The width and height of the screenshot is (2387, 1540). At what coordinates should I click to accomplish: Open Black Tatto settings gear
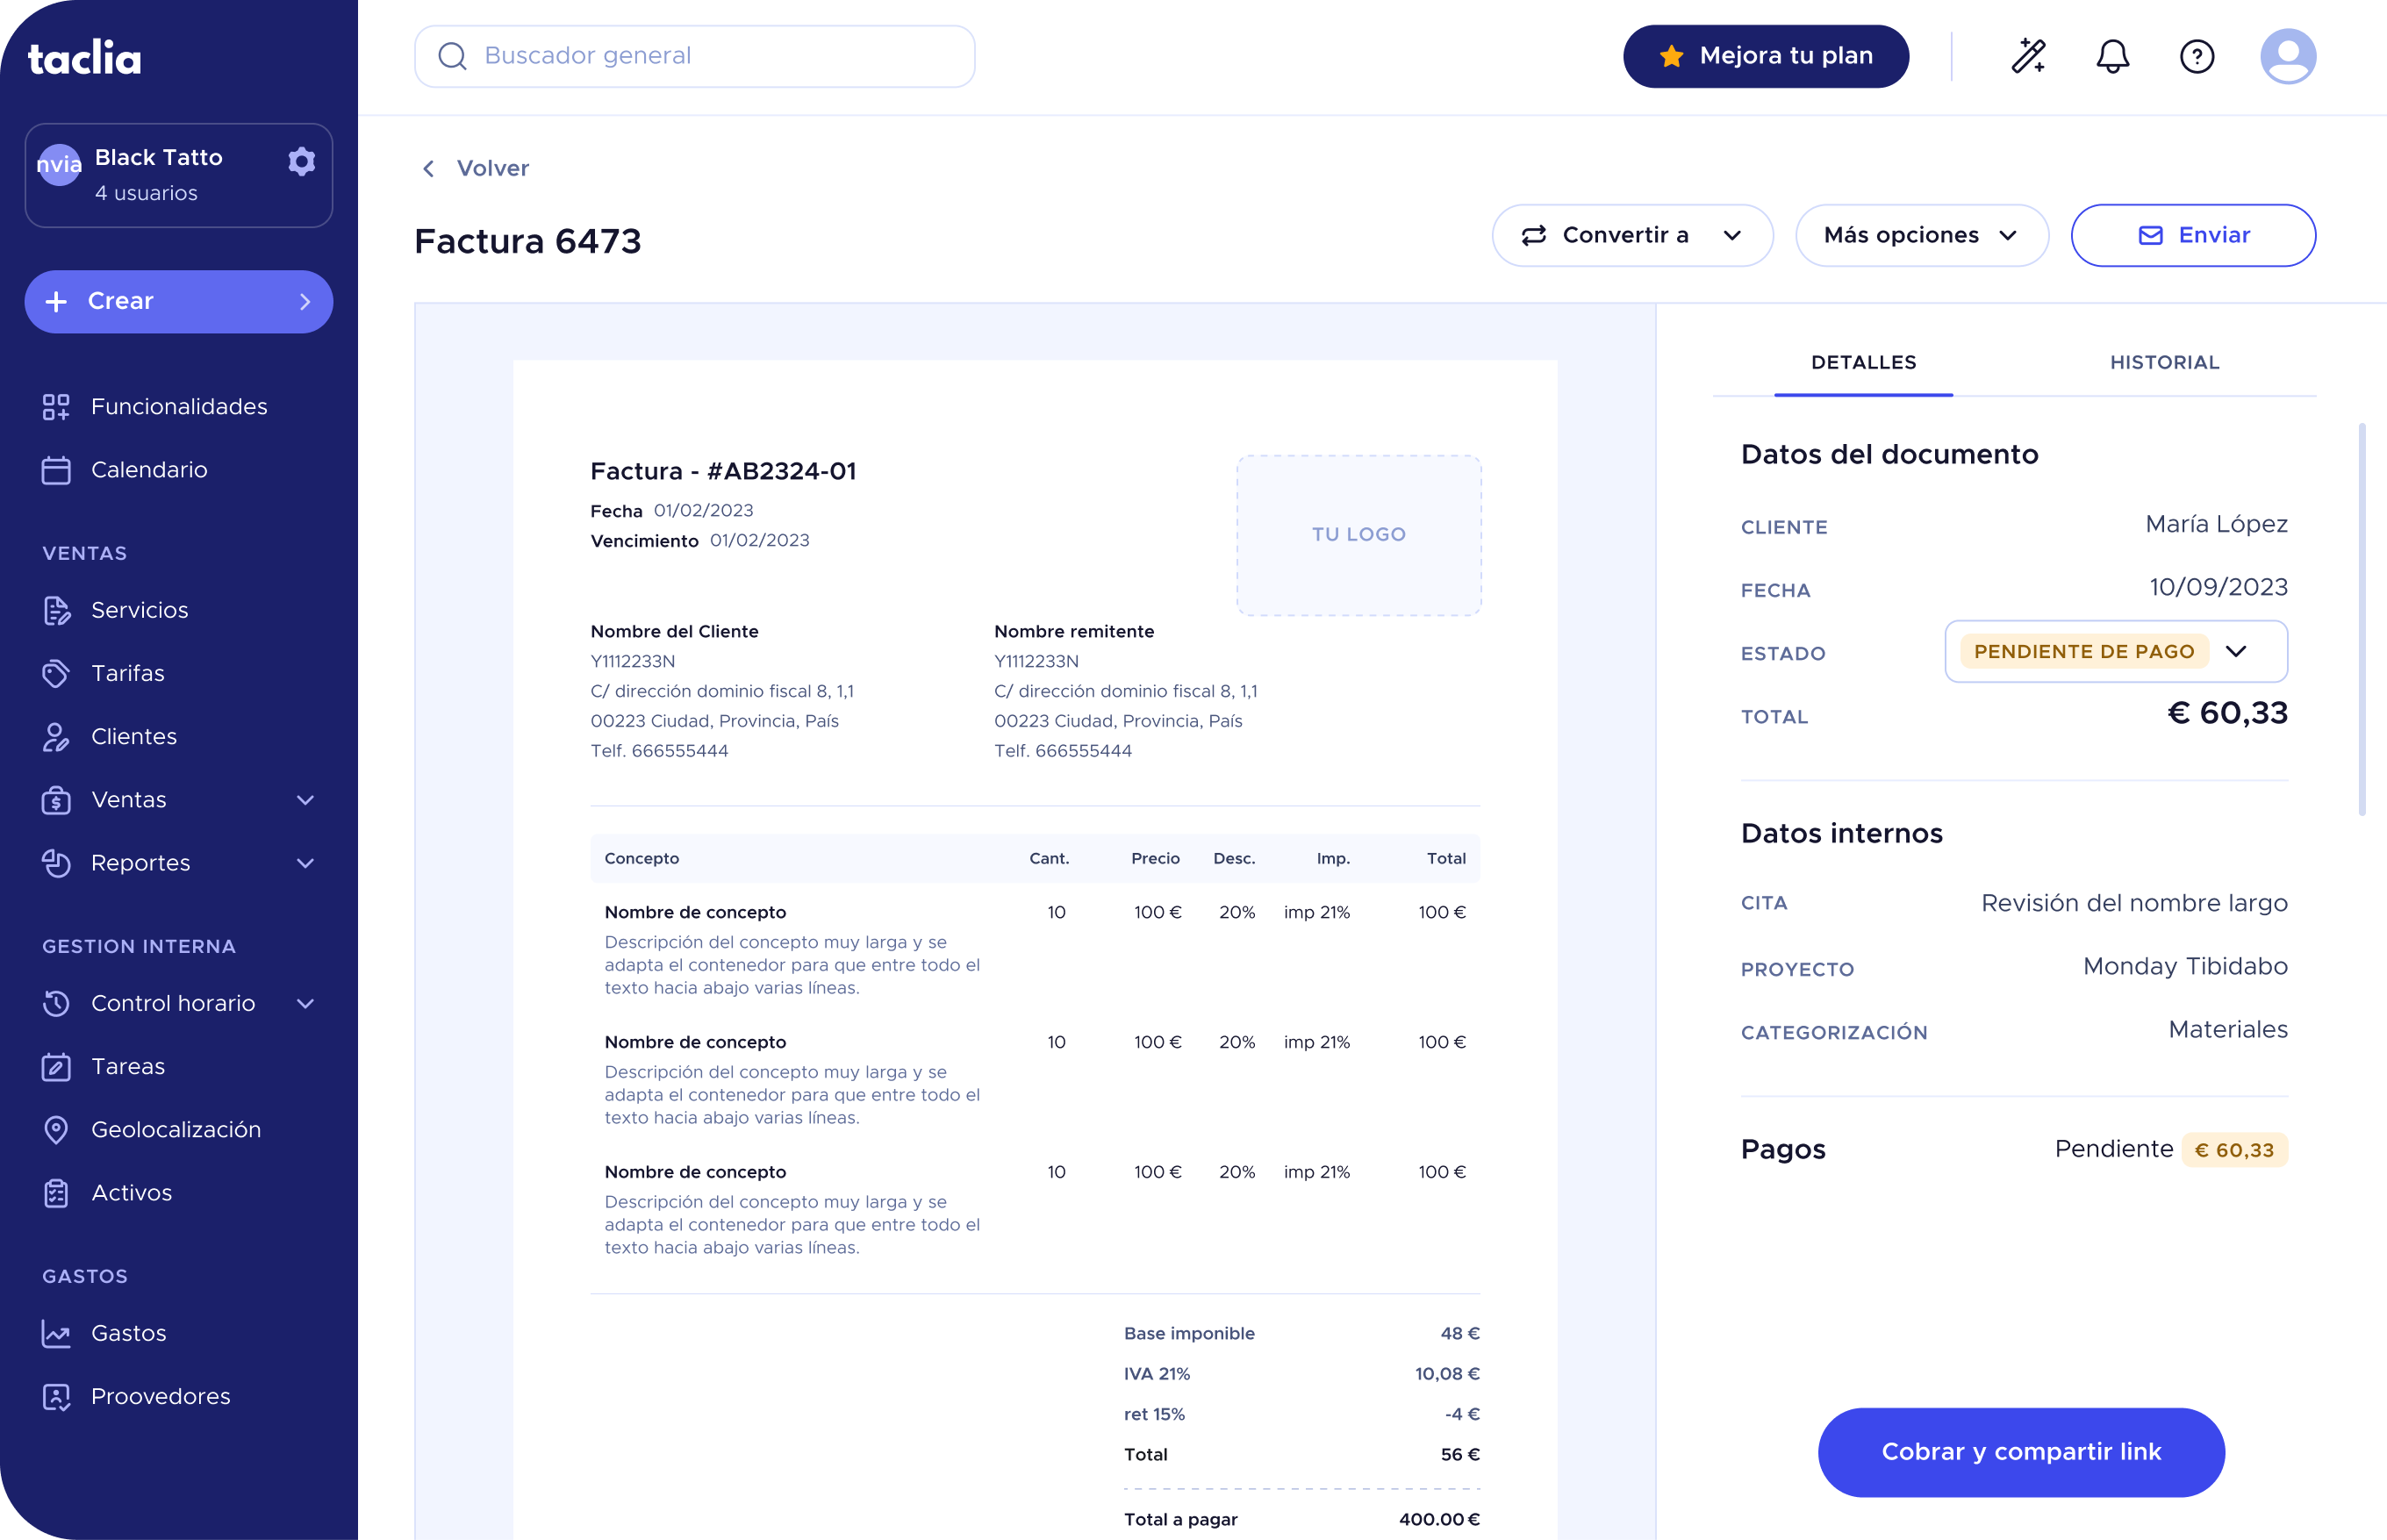click(301, 161)
